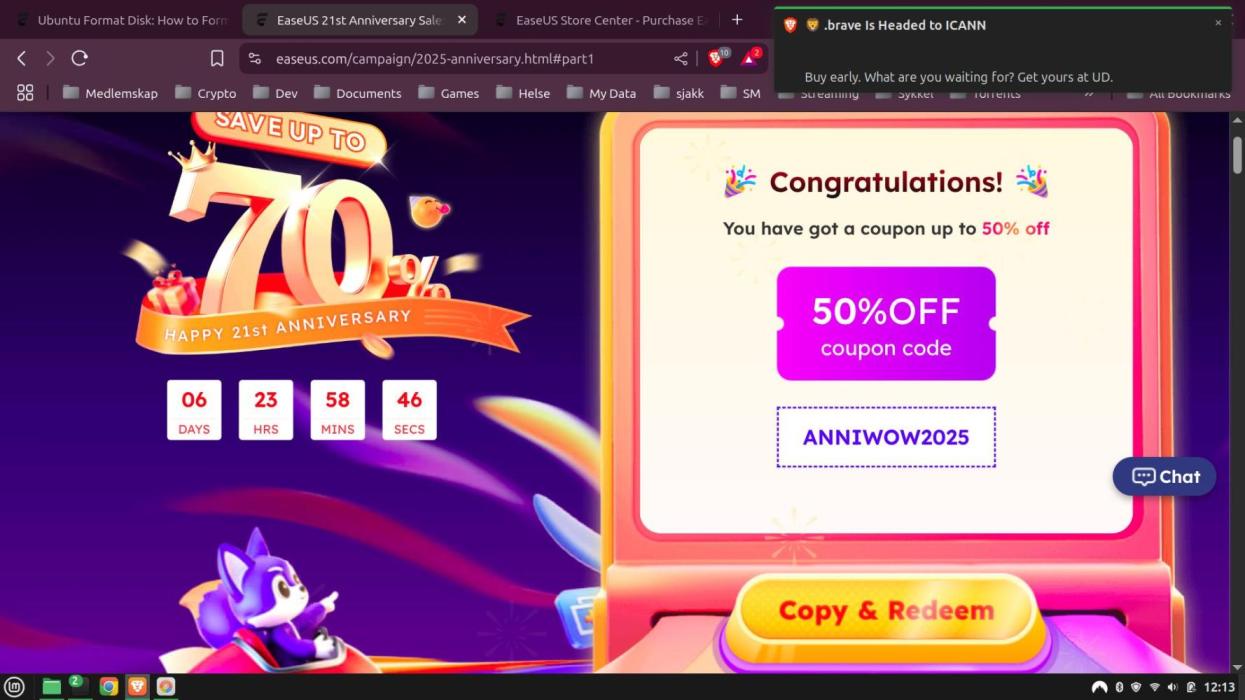Click the share icon in the address bar
Image resolution: width=1245 pixels, height=700 pixels.
681,58
